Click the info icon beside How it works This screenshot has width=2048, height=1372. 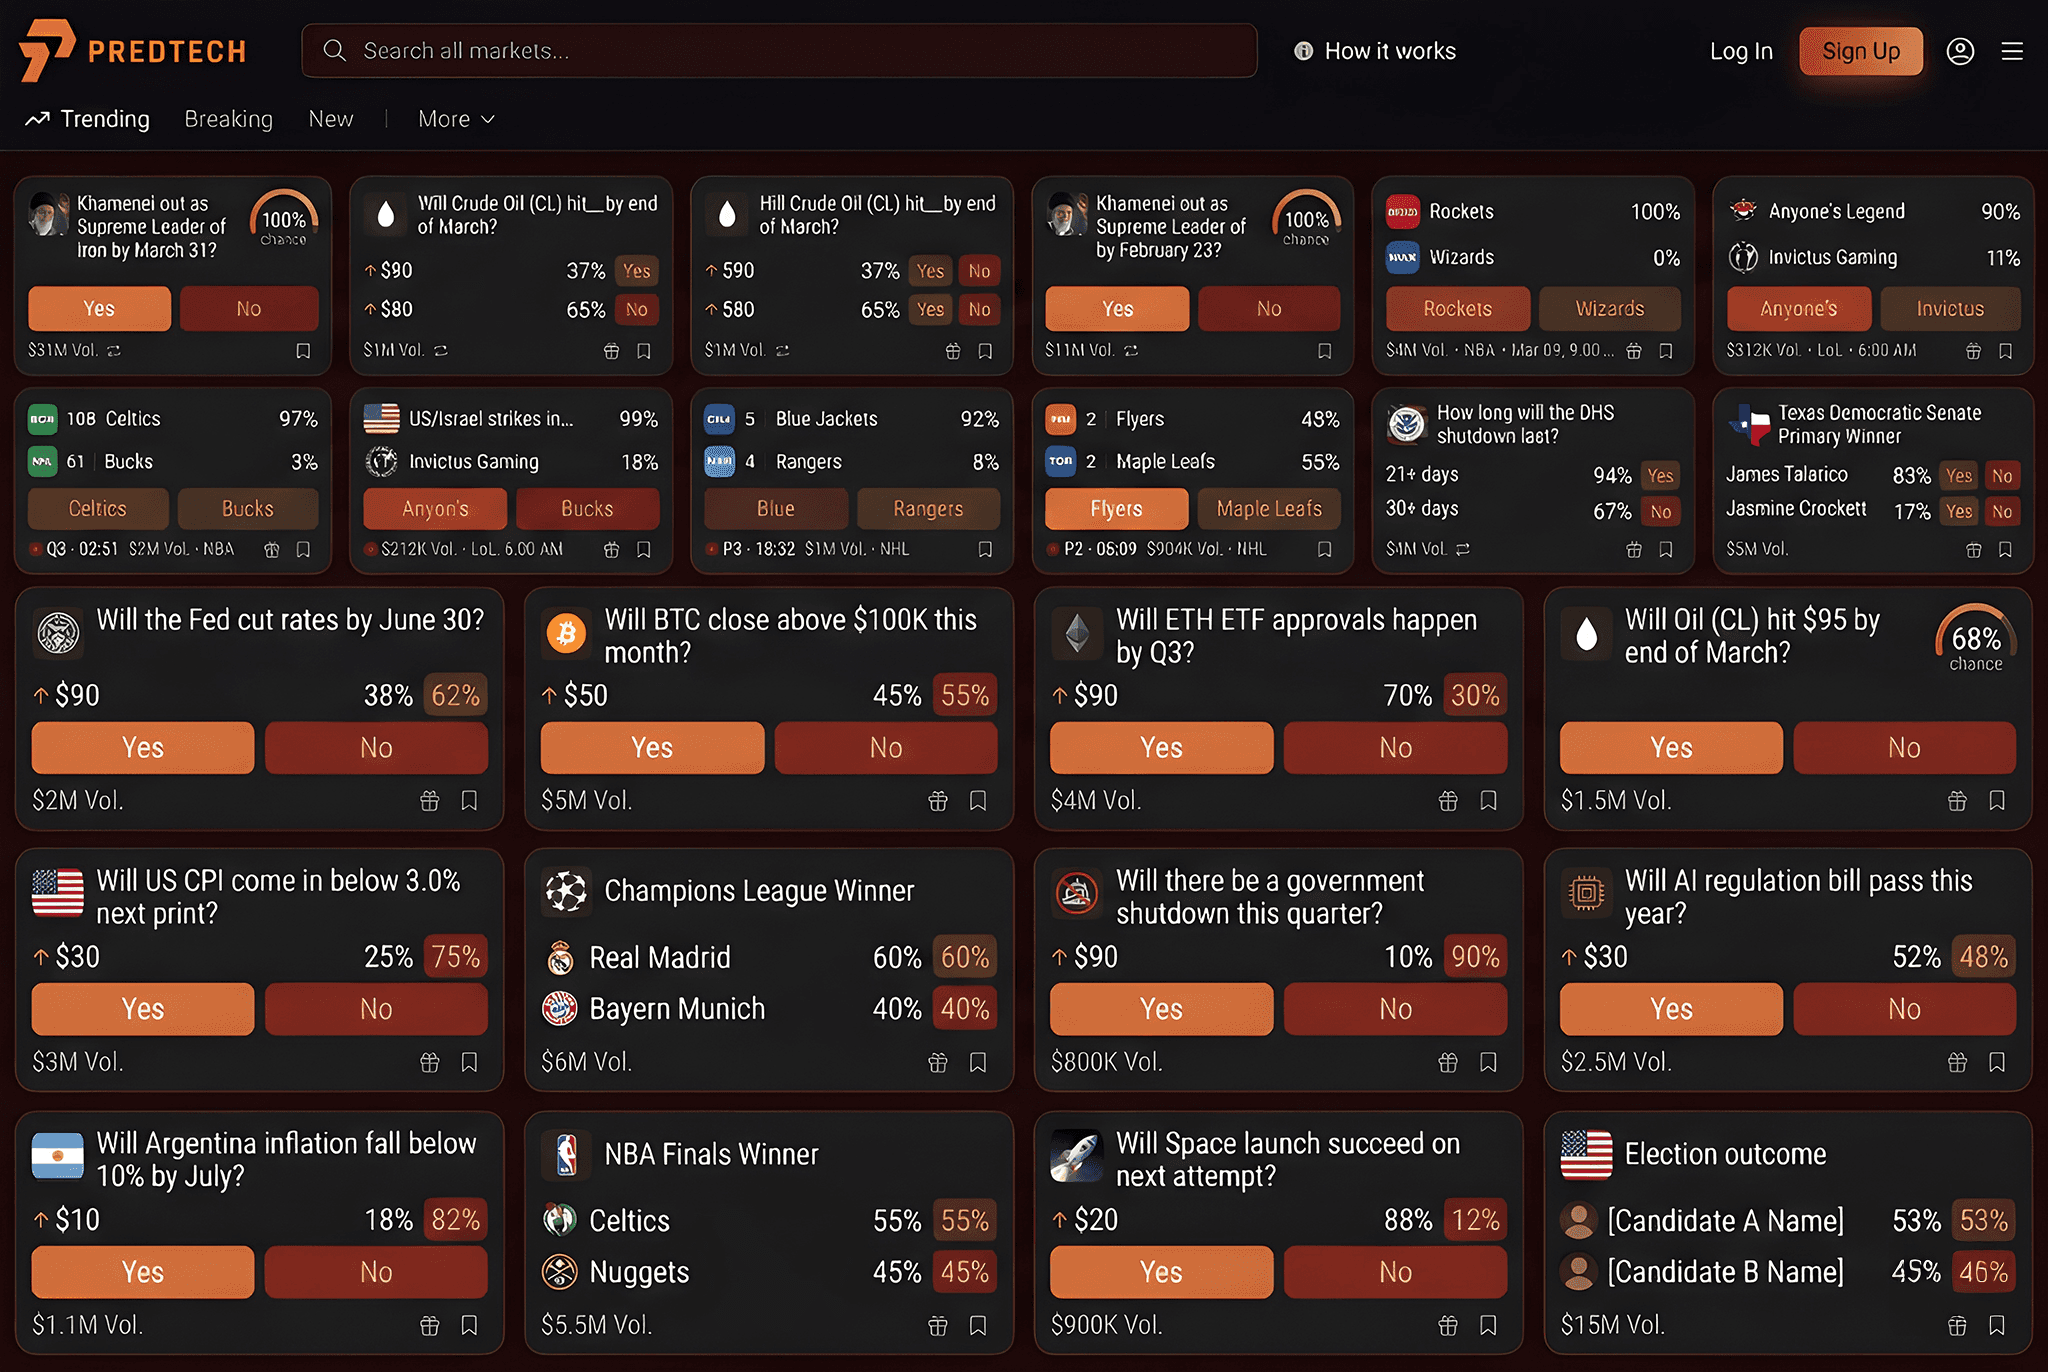1303,50
